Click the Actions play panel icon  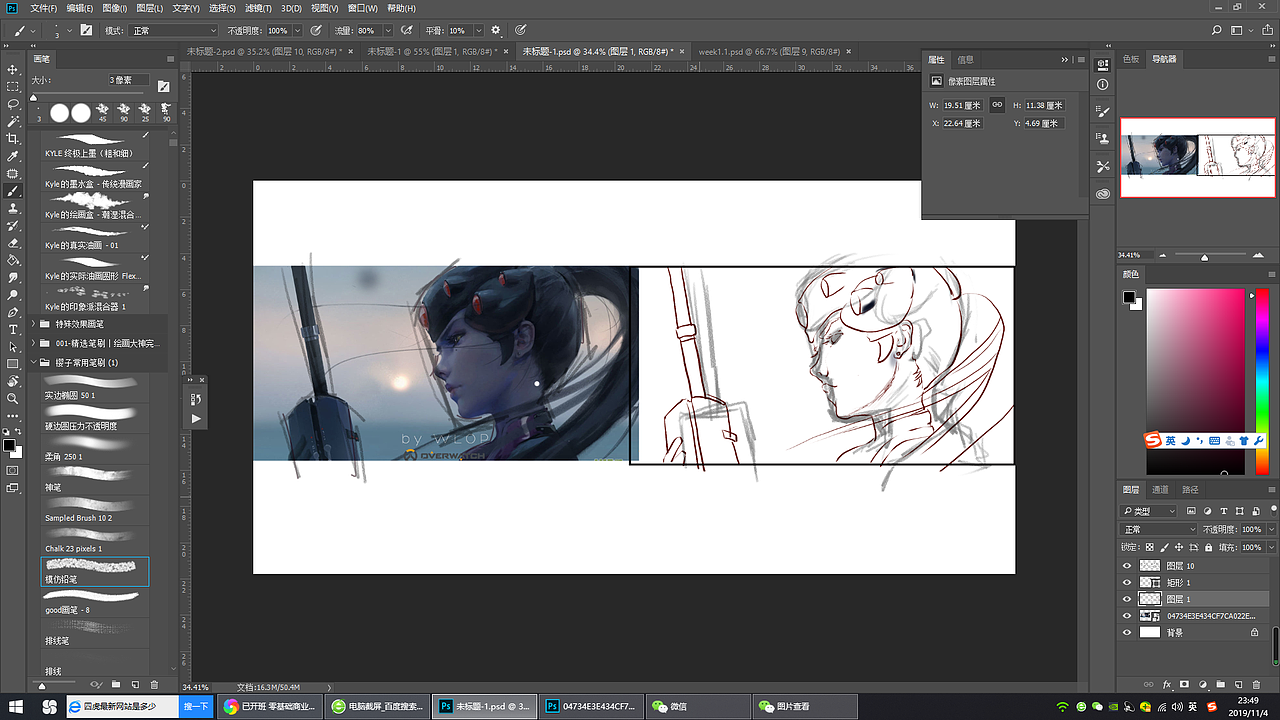tap(196, 418)
